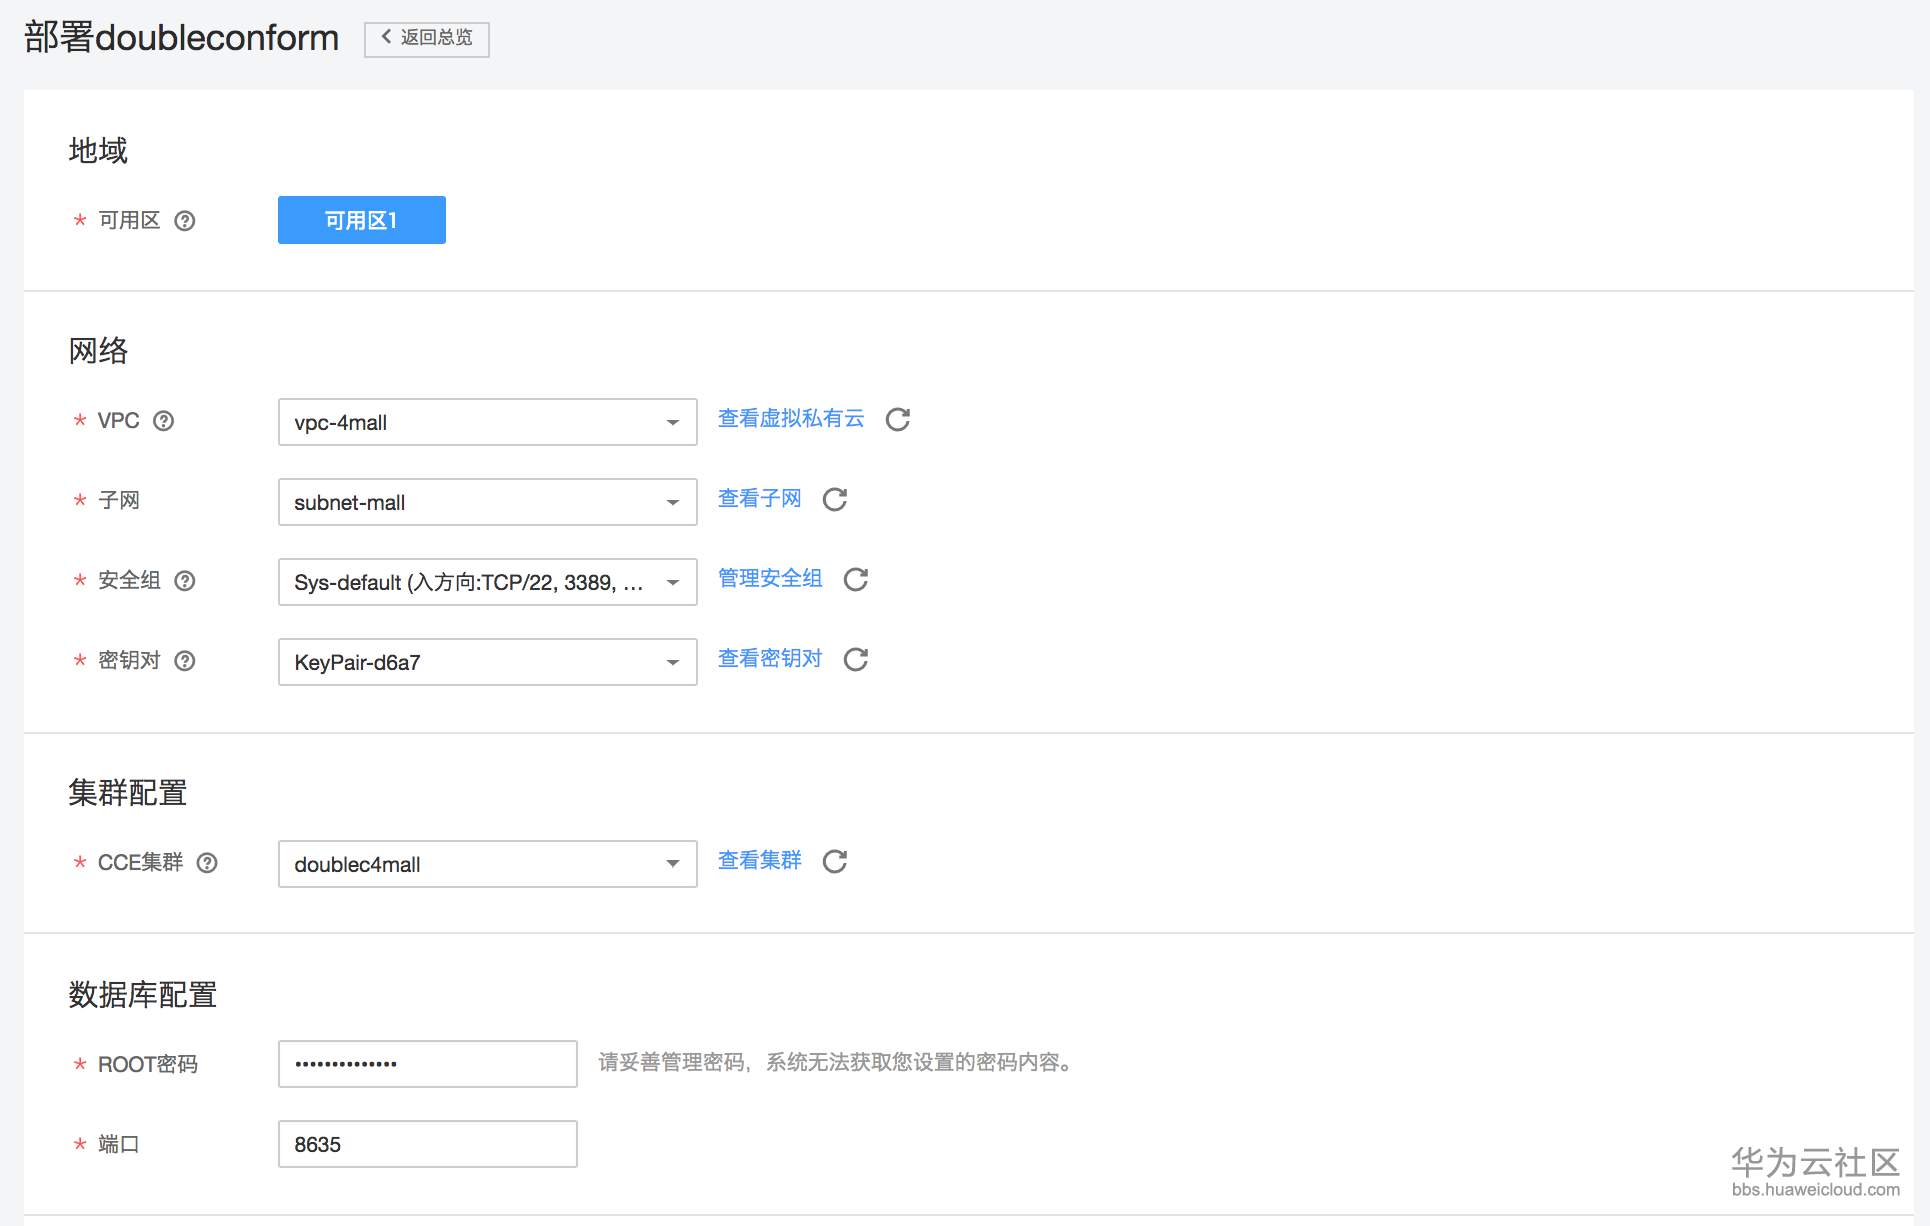Show help for 安全组 field
1930x1226 pixels.
(185, 581)
